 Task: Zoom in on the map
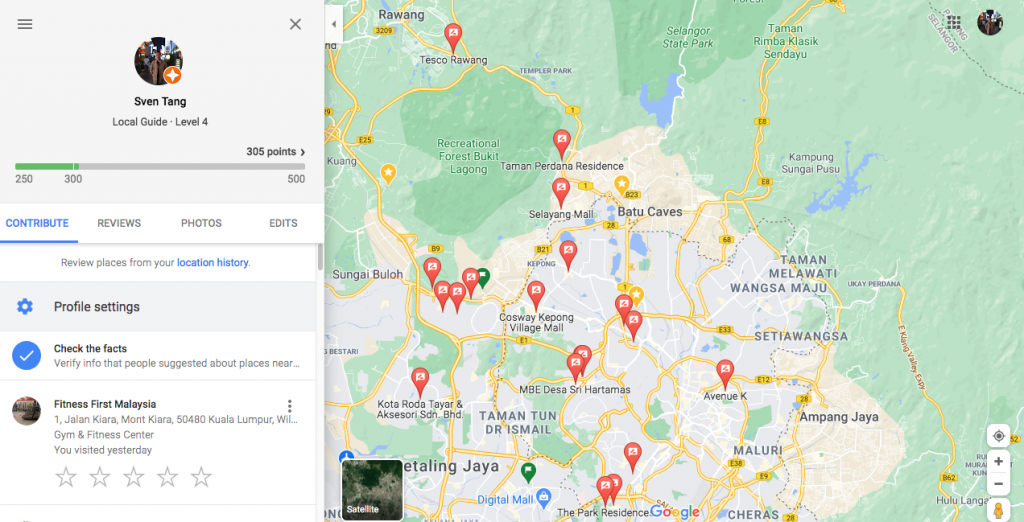pyautogui.click(x=997, y=462)
